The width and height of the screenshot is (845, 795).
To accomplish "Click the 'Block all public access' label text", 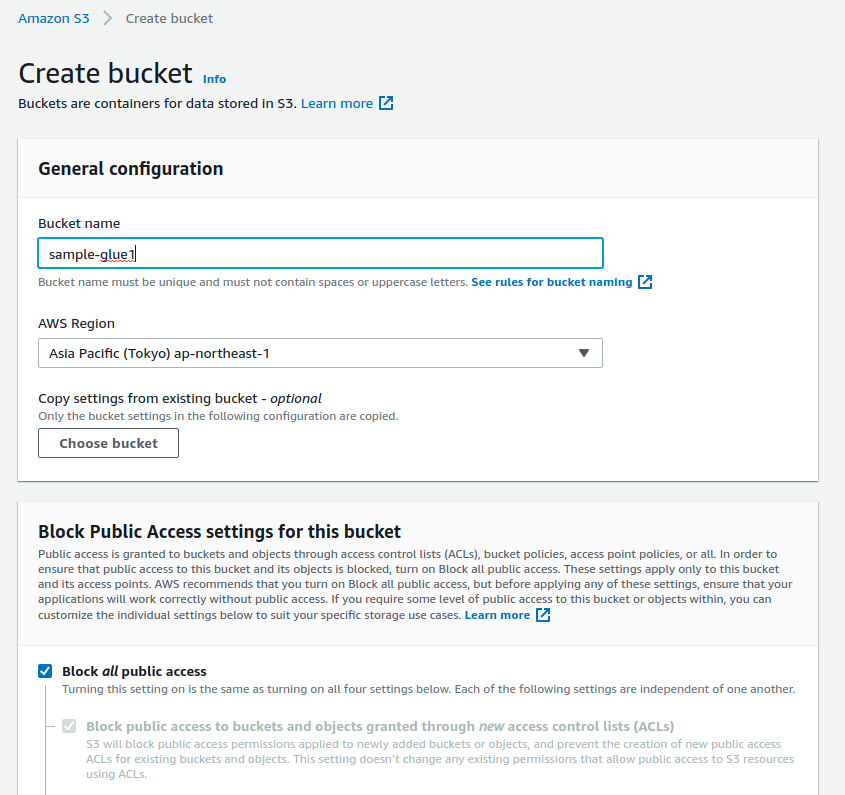I will [134, 671].
